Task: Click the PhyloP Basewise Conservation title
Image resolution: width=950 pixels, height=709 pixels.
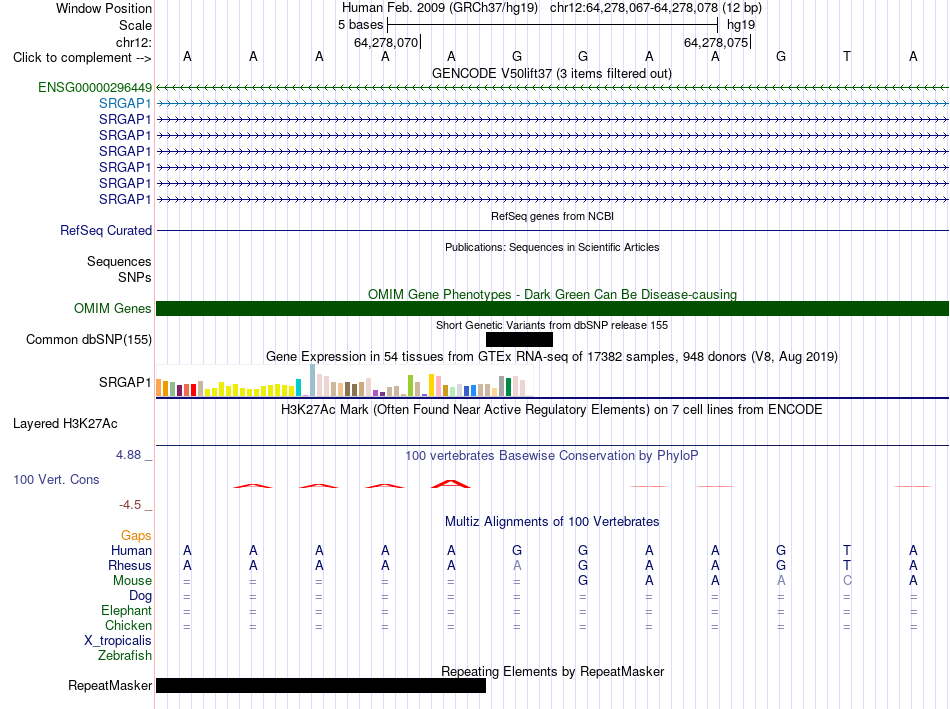Action: click(x=552, y=455)
